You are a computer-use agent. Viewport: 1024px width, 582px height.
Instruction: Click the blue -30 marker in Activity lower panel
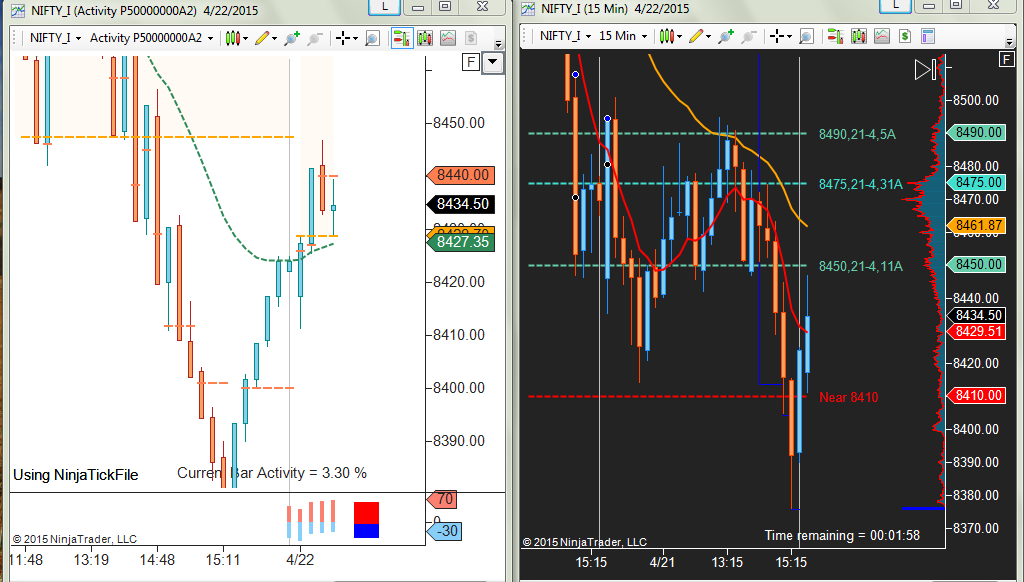point(444,531)
